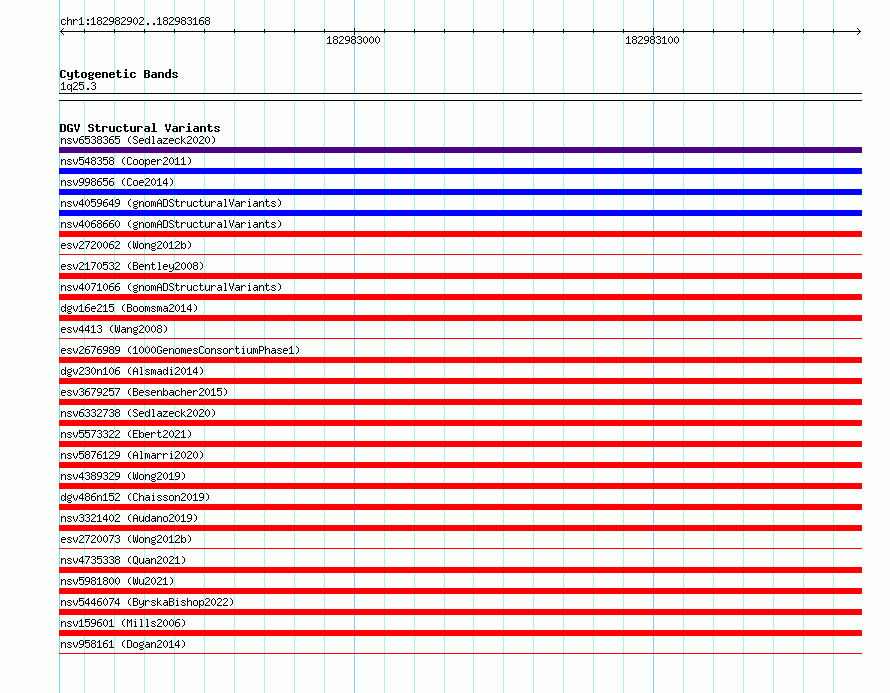Click nsv5981800 (Wu2021) label
The image size is (890, 693).
117,581
